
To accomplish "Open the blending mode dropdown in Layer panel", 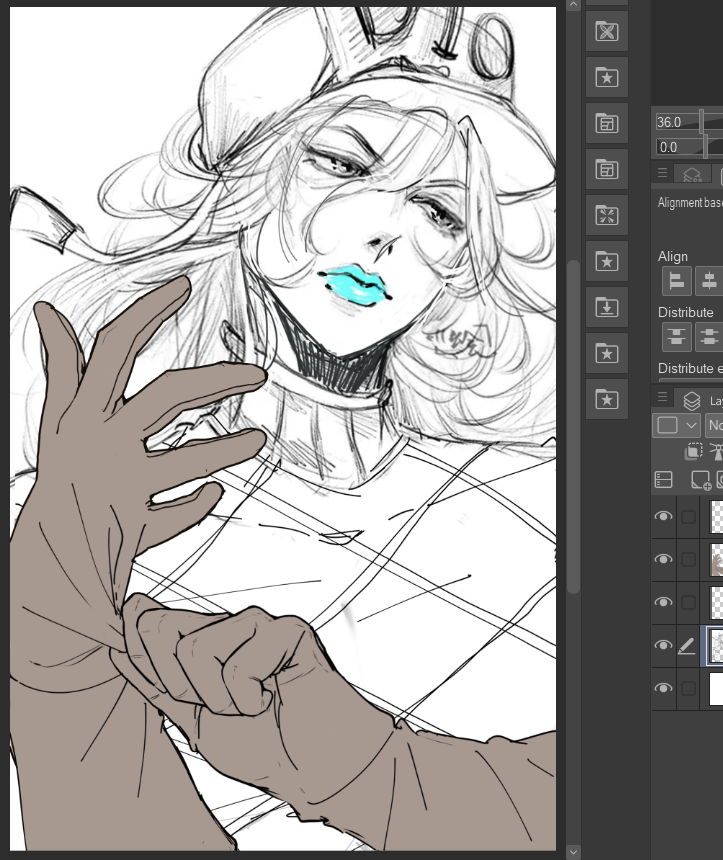I will (x=714, y=425).
